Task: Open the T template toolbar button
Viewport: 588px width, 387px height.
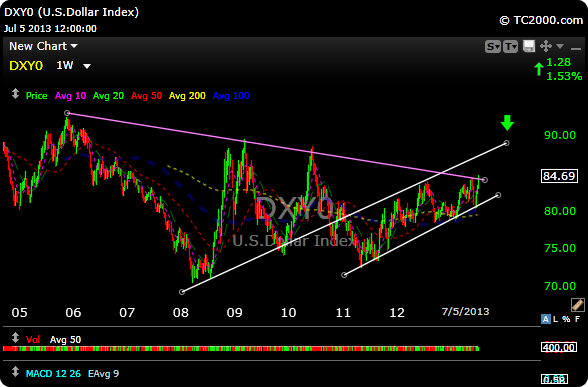Action: point(510,46)
